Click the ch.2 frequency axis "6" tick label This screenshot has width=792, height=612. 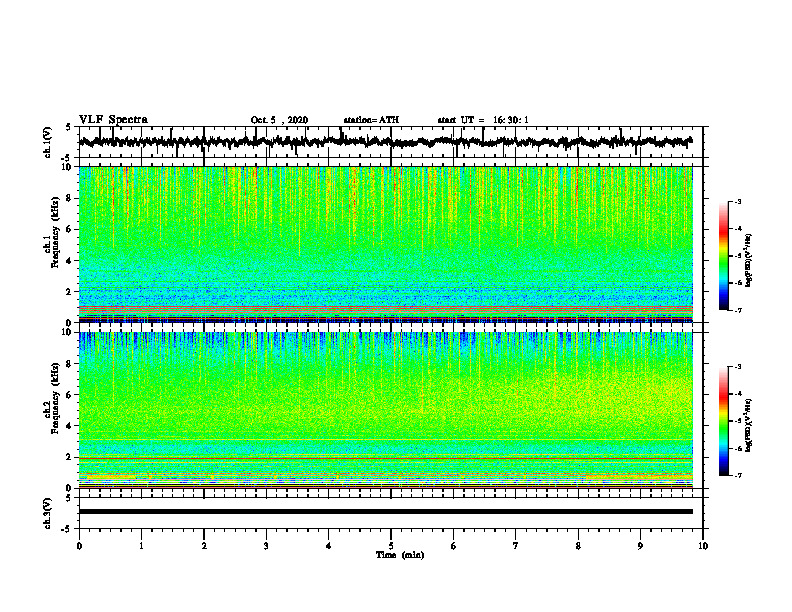(x=69, y=395)
